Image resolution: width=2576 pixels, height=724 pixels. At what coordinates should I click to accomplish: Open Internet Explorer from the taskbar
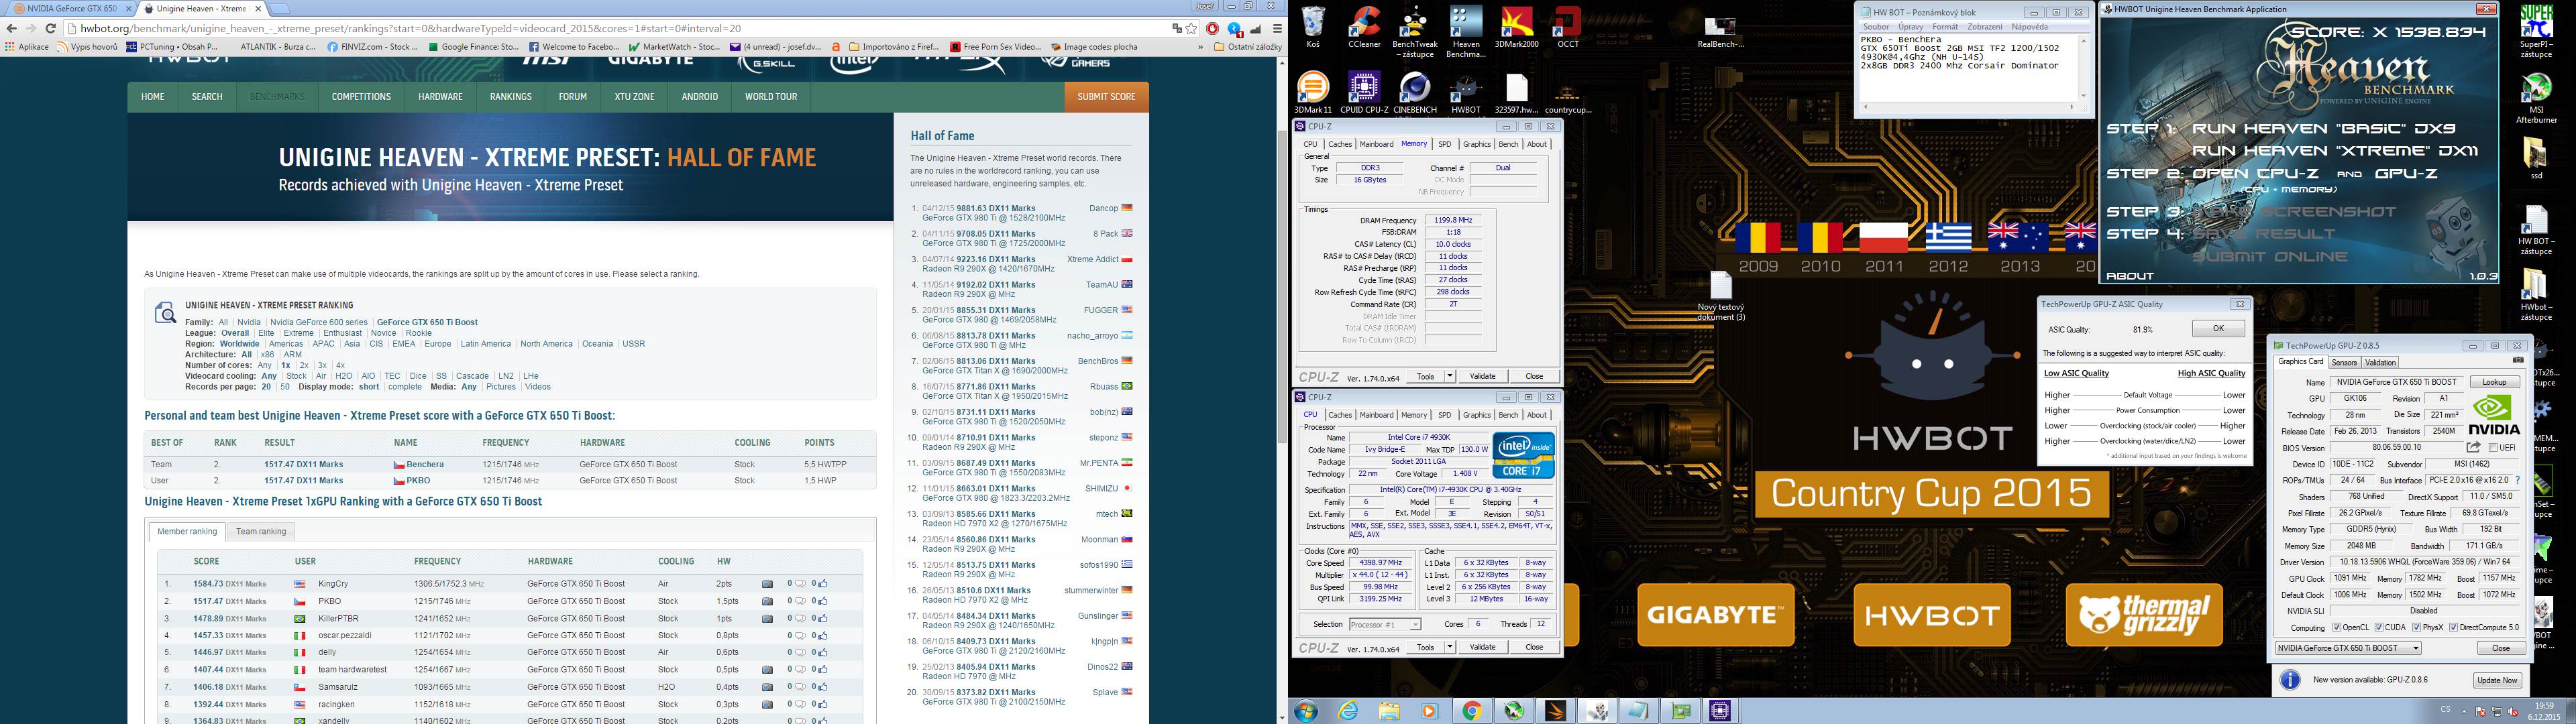tap(1349, 711)
